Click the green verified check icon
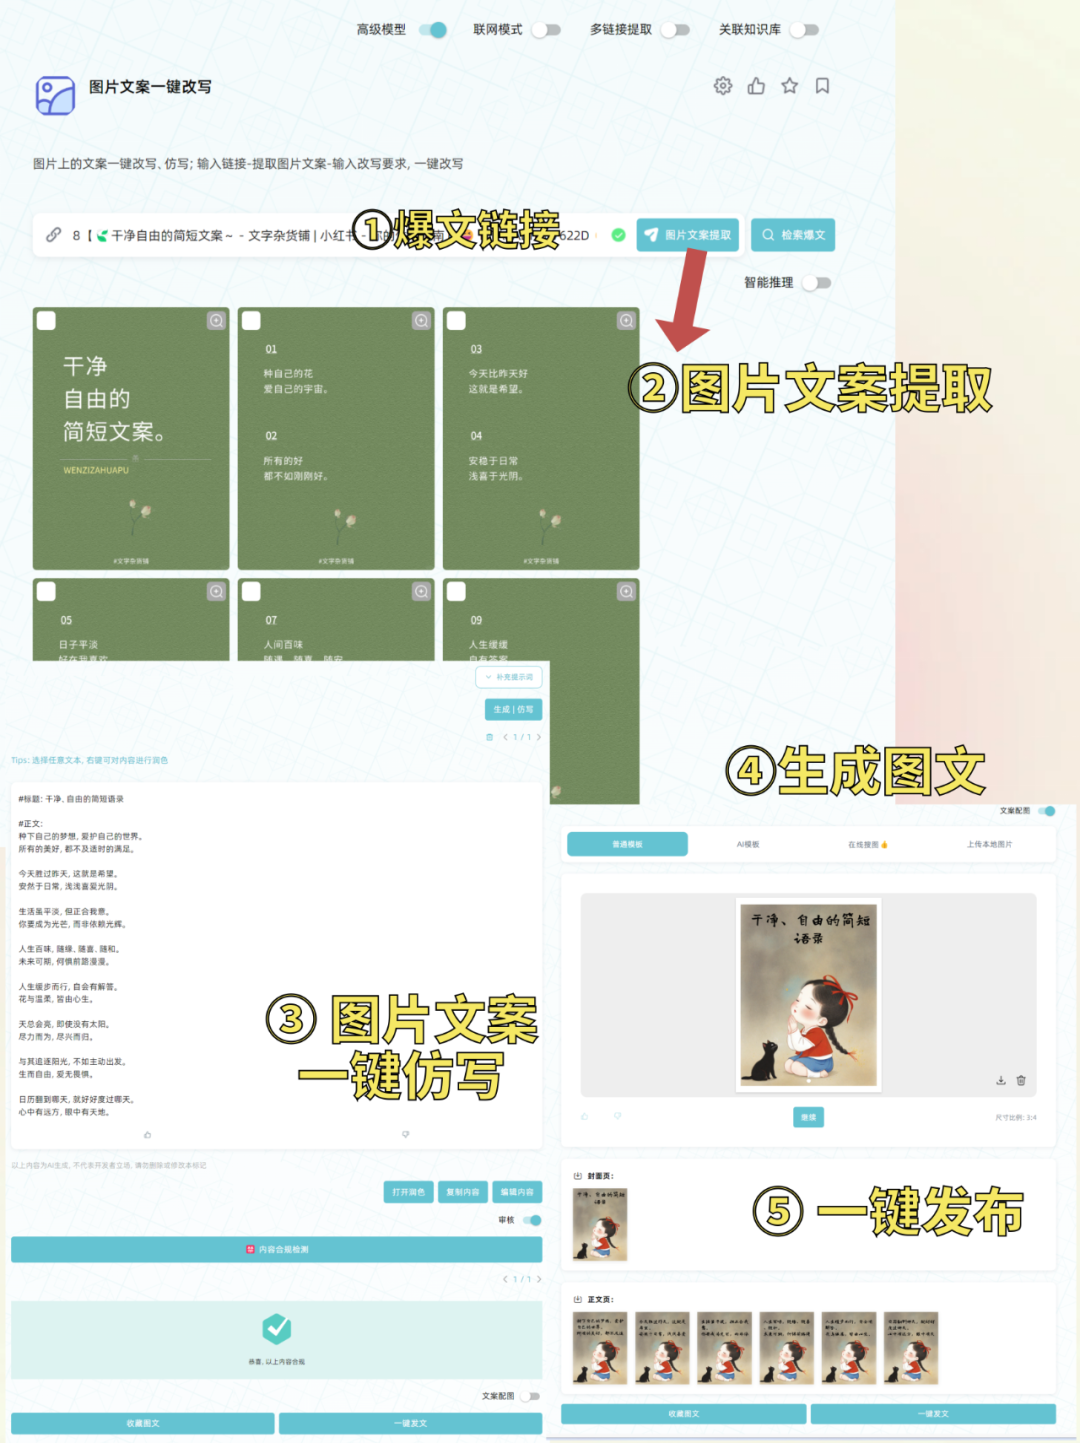Screen dimensions: 1080x1443 [618, 235]
